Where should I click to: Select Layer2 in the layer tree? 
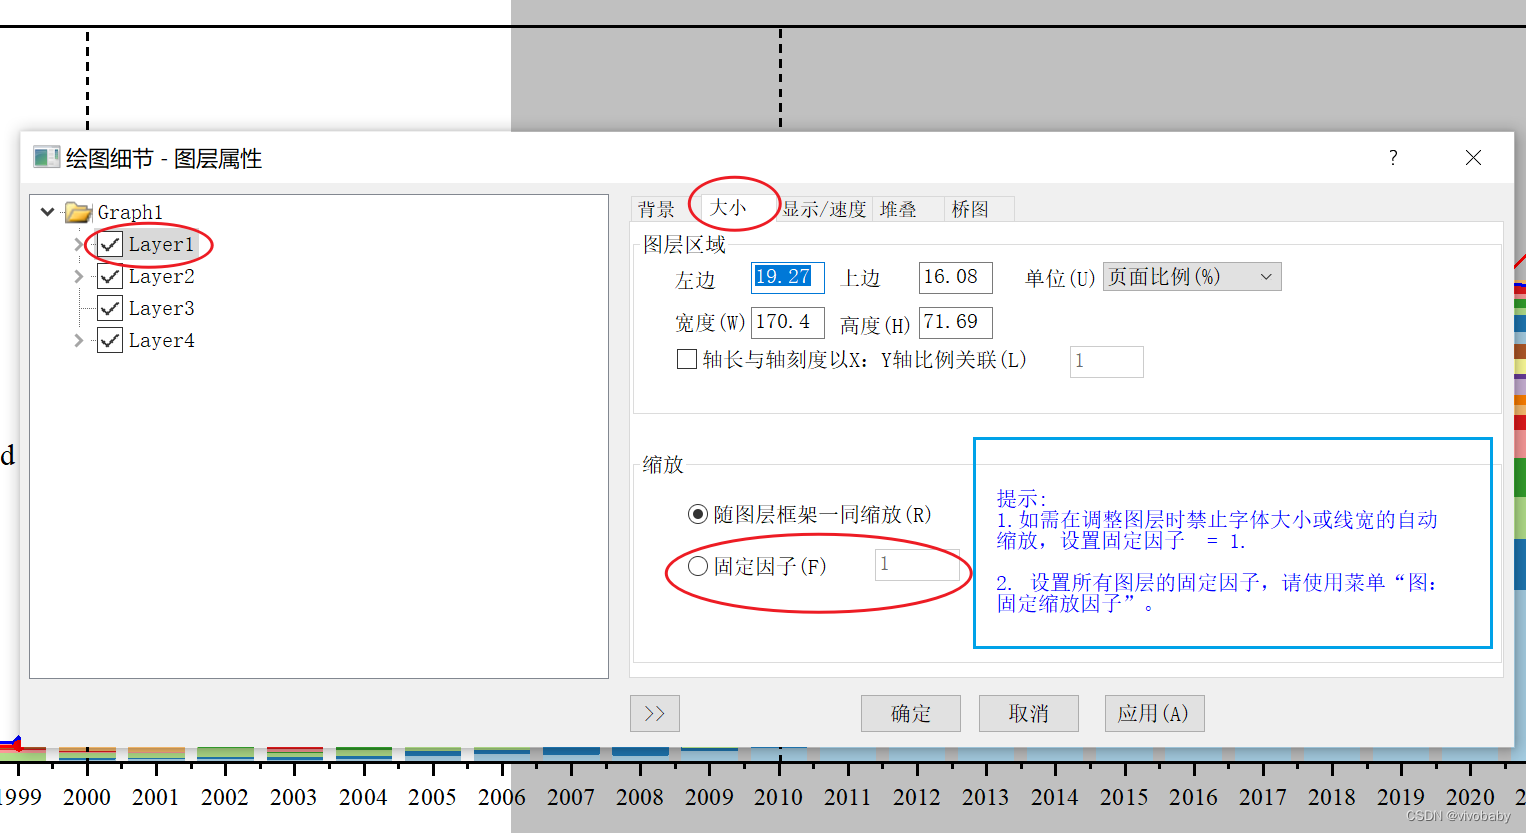pyautogui.click(x=160, y=276)
